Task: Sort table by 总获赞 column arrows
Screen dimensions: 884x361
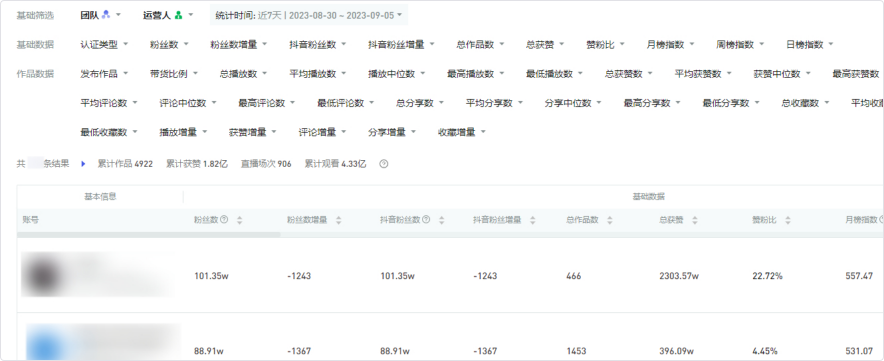Action: tap(695, 220)
